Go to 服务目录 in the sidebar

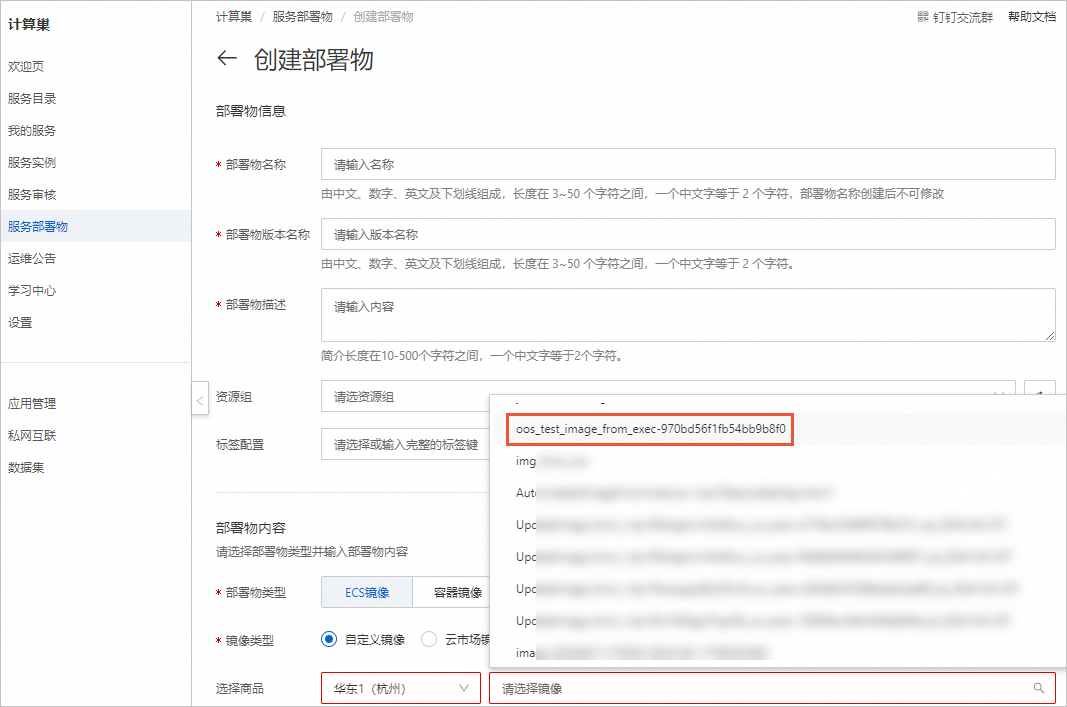pos(32,98)
